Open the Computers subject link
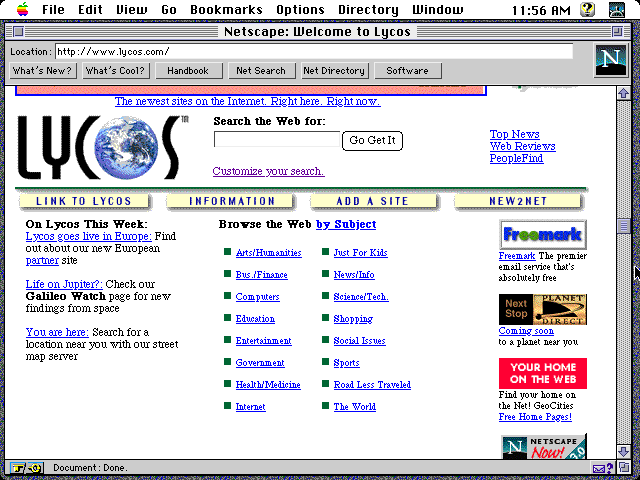Screen dimensions: 640x480 (257, 297)
